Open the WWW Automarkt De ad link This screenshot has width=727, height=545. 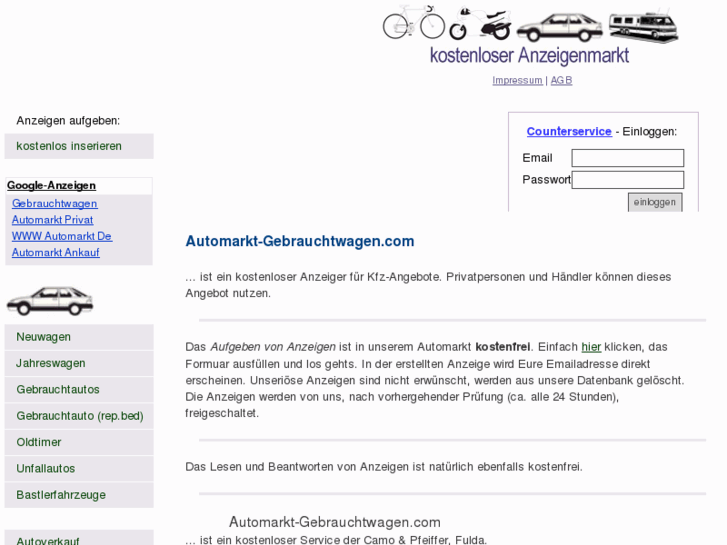62,236
